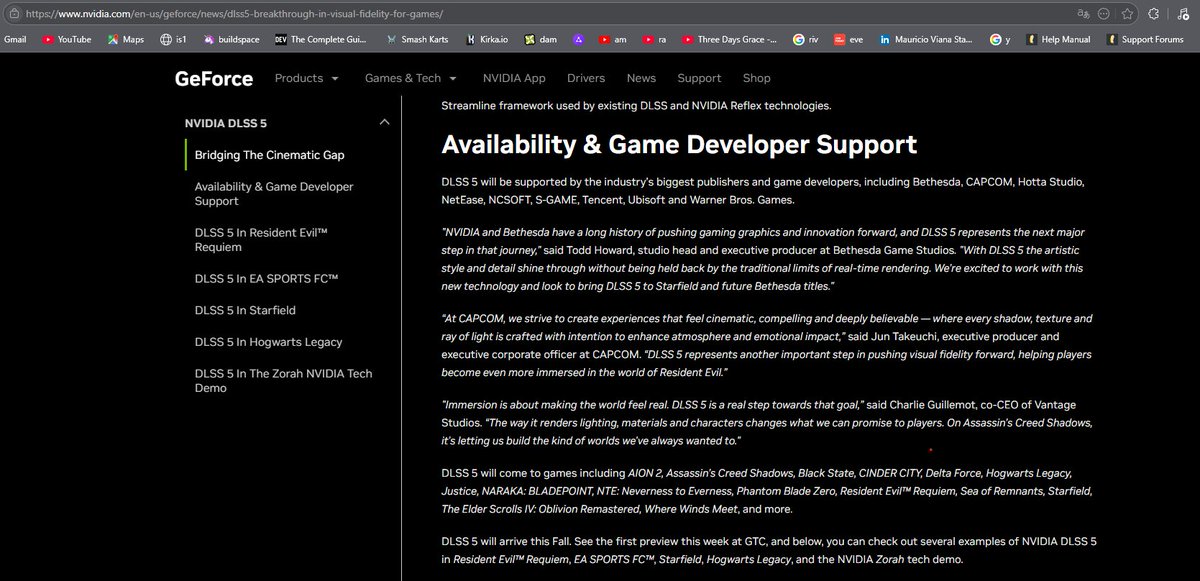Click the Todd Howard quote paragraph
The image size is (1200, 581).
pyautogui.click(x=761, y=258)
